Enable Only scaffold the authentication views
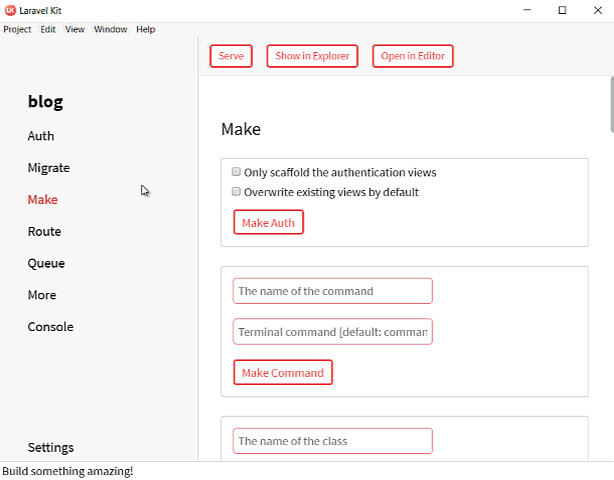Screen dimensions: 614x480 click(x=236, y=171)
